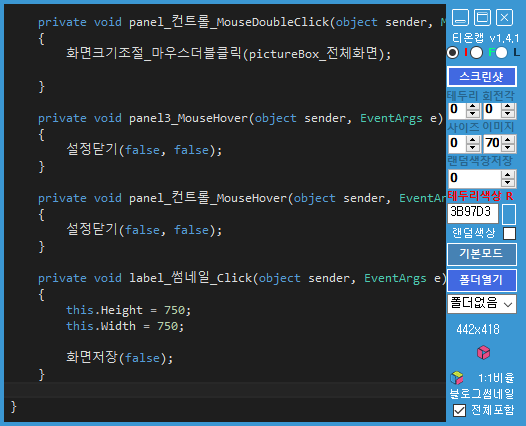Increase the 사이즈 value with up arrow
526x426 pixels.
pos(473,140)
